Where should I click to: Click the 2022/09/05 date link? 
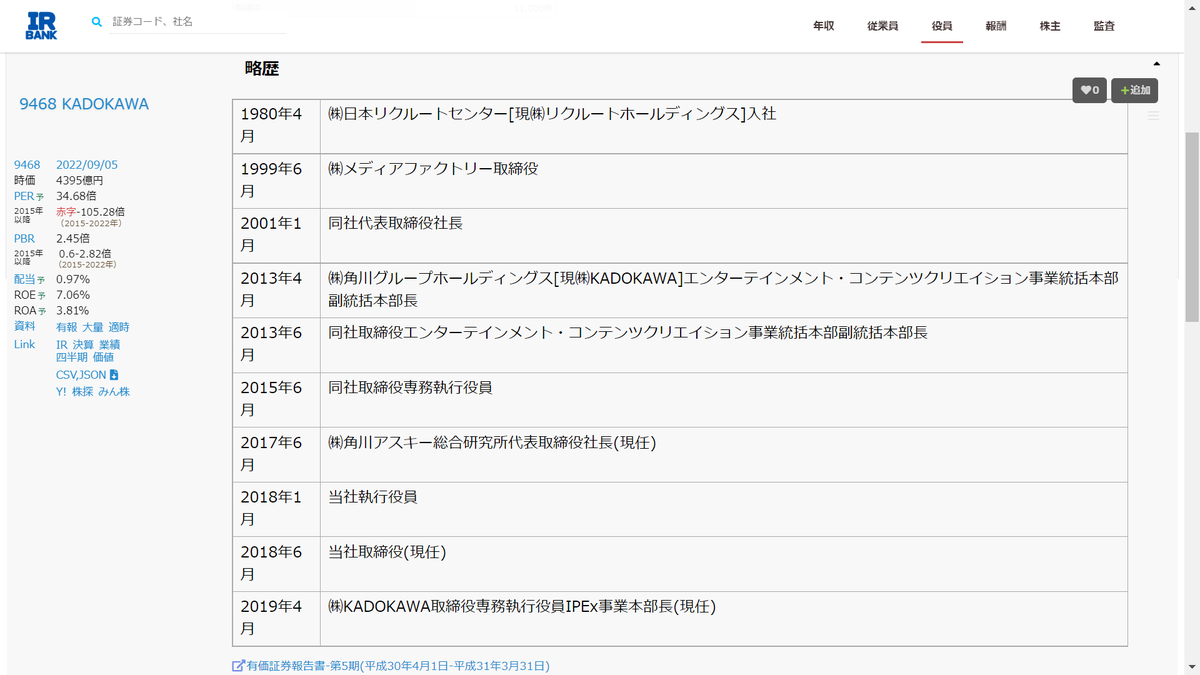[x=87, y=165]
